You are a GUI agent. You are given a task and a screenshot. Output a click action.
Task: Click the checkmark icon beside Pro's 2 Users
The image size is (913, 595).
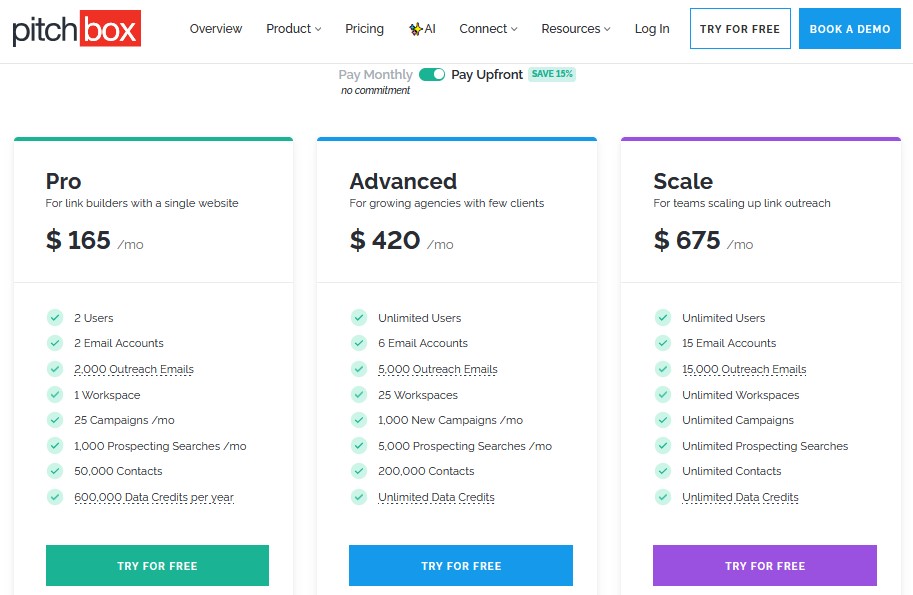[55, 318]
